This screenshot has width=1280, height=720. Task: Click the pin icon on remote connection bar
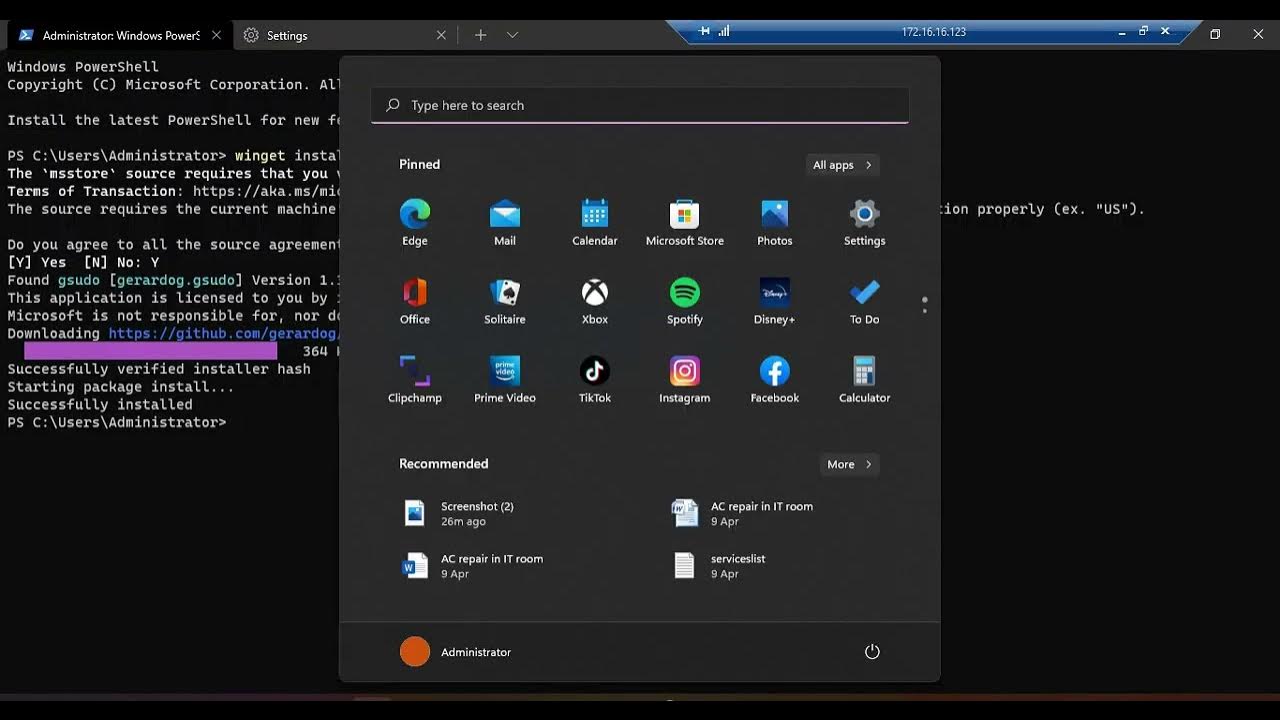coord(705,31)
